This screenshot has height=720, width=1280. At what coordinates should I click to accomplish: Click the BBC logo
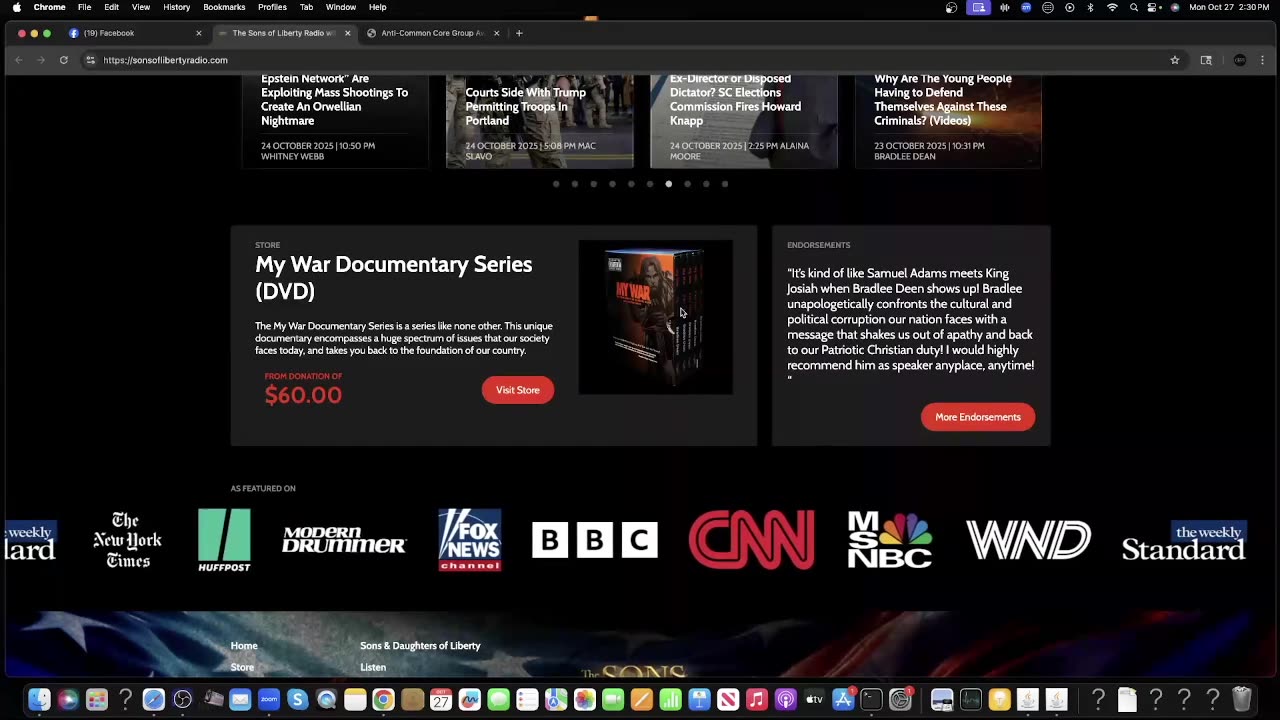pyautogui.click(x=595, y=540)
